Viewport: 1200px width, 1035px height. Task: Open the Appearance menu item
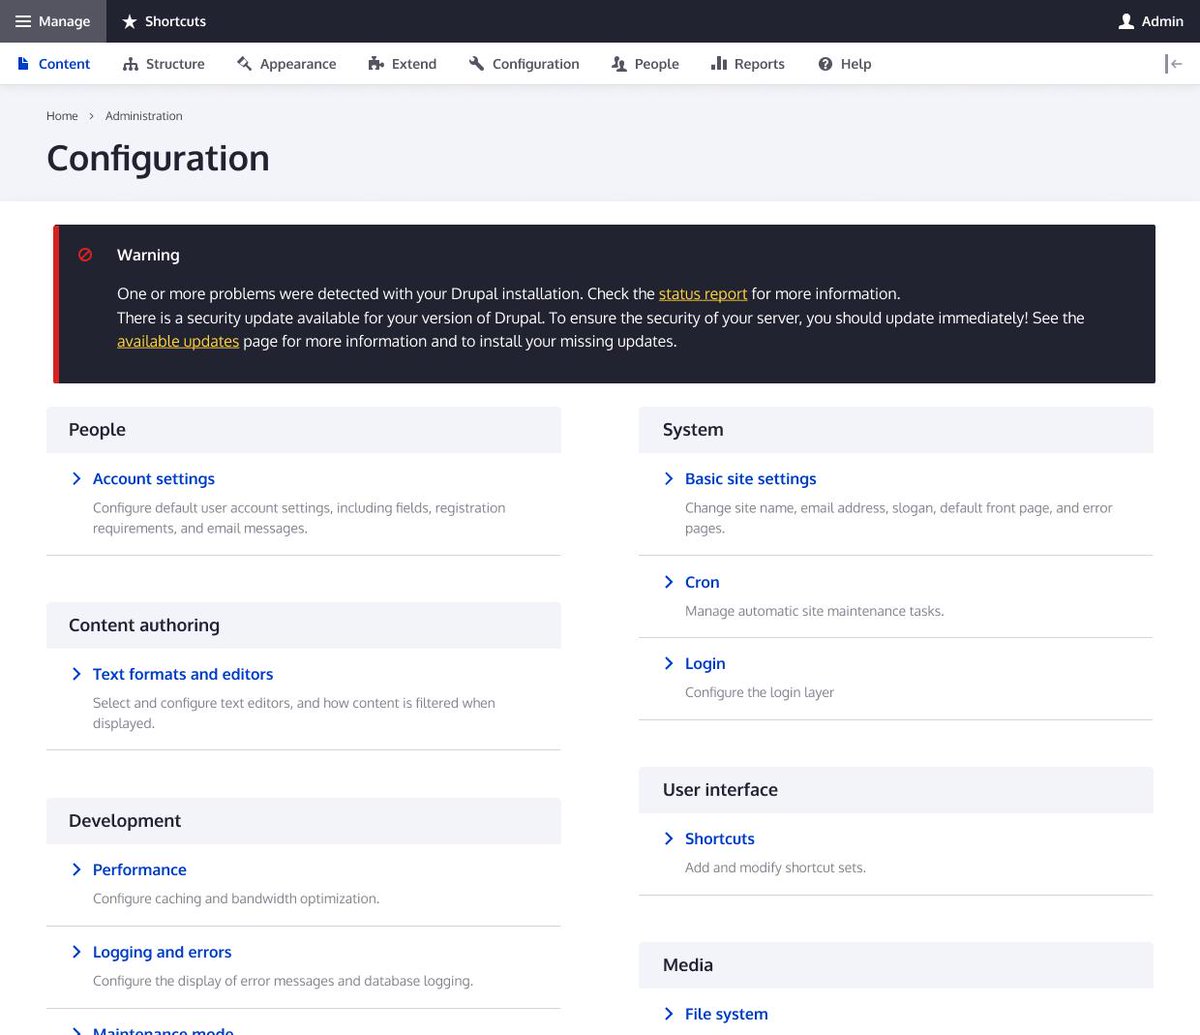click(287, 64)
